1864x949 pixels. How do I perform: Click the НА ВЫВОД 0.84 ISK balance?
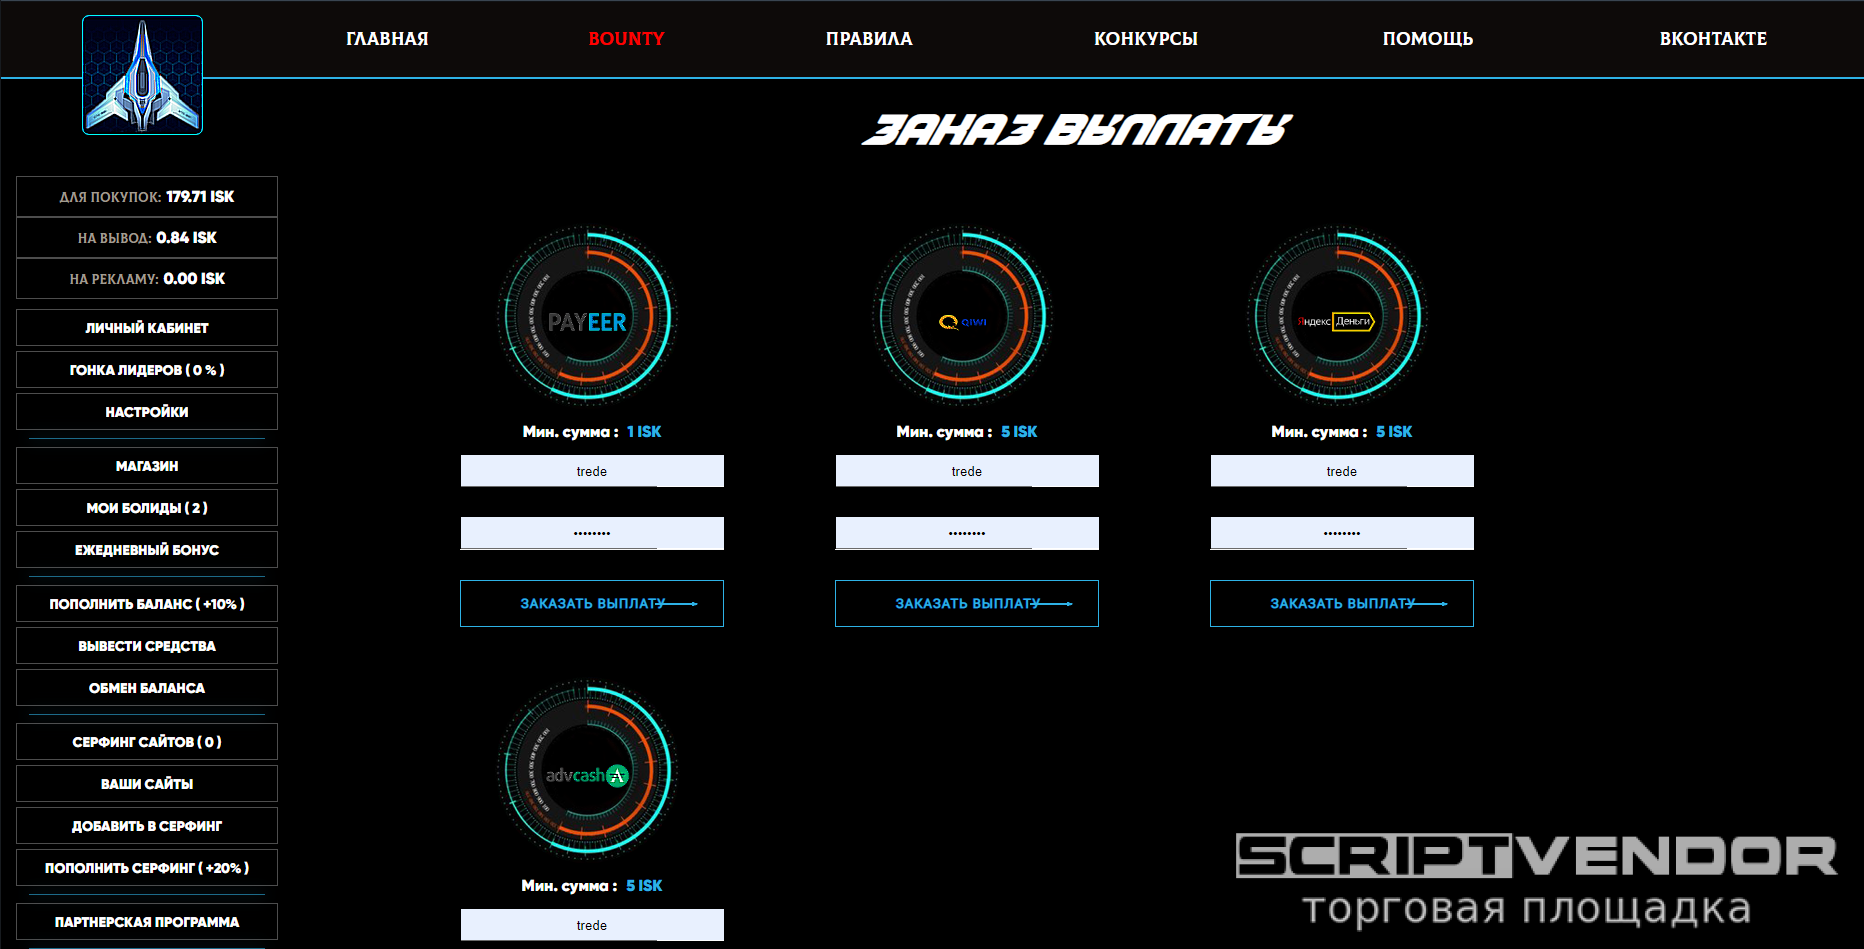147,238
